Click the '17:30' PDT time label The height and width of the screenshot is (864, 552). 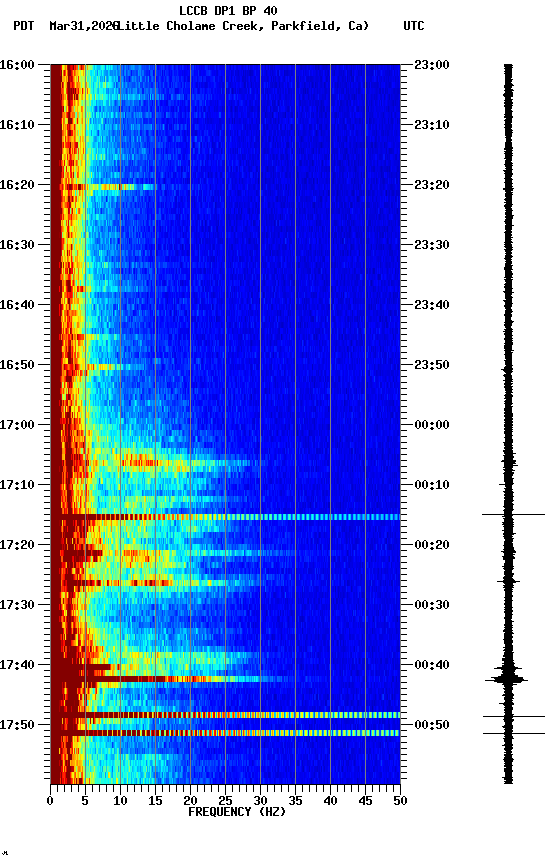coord(17,606)
